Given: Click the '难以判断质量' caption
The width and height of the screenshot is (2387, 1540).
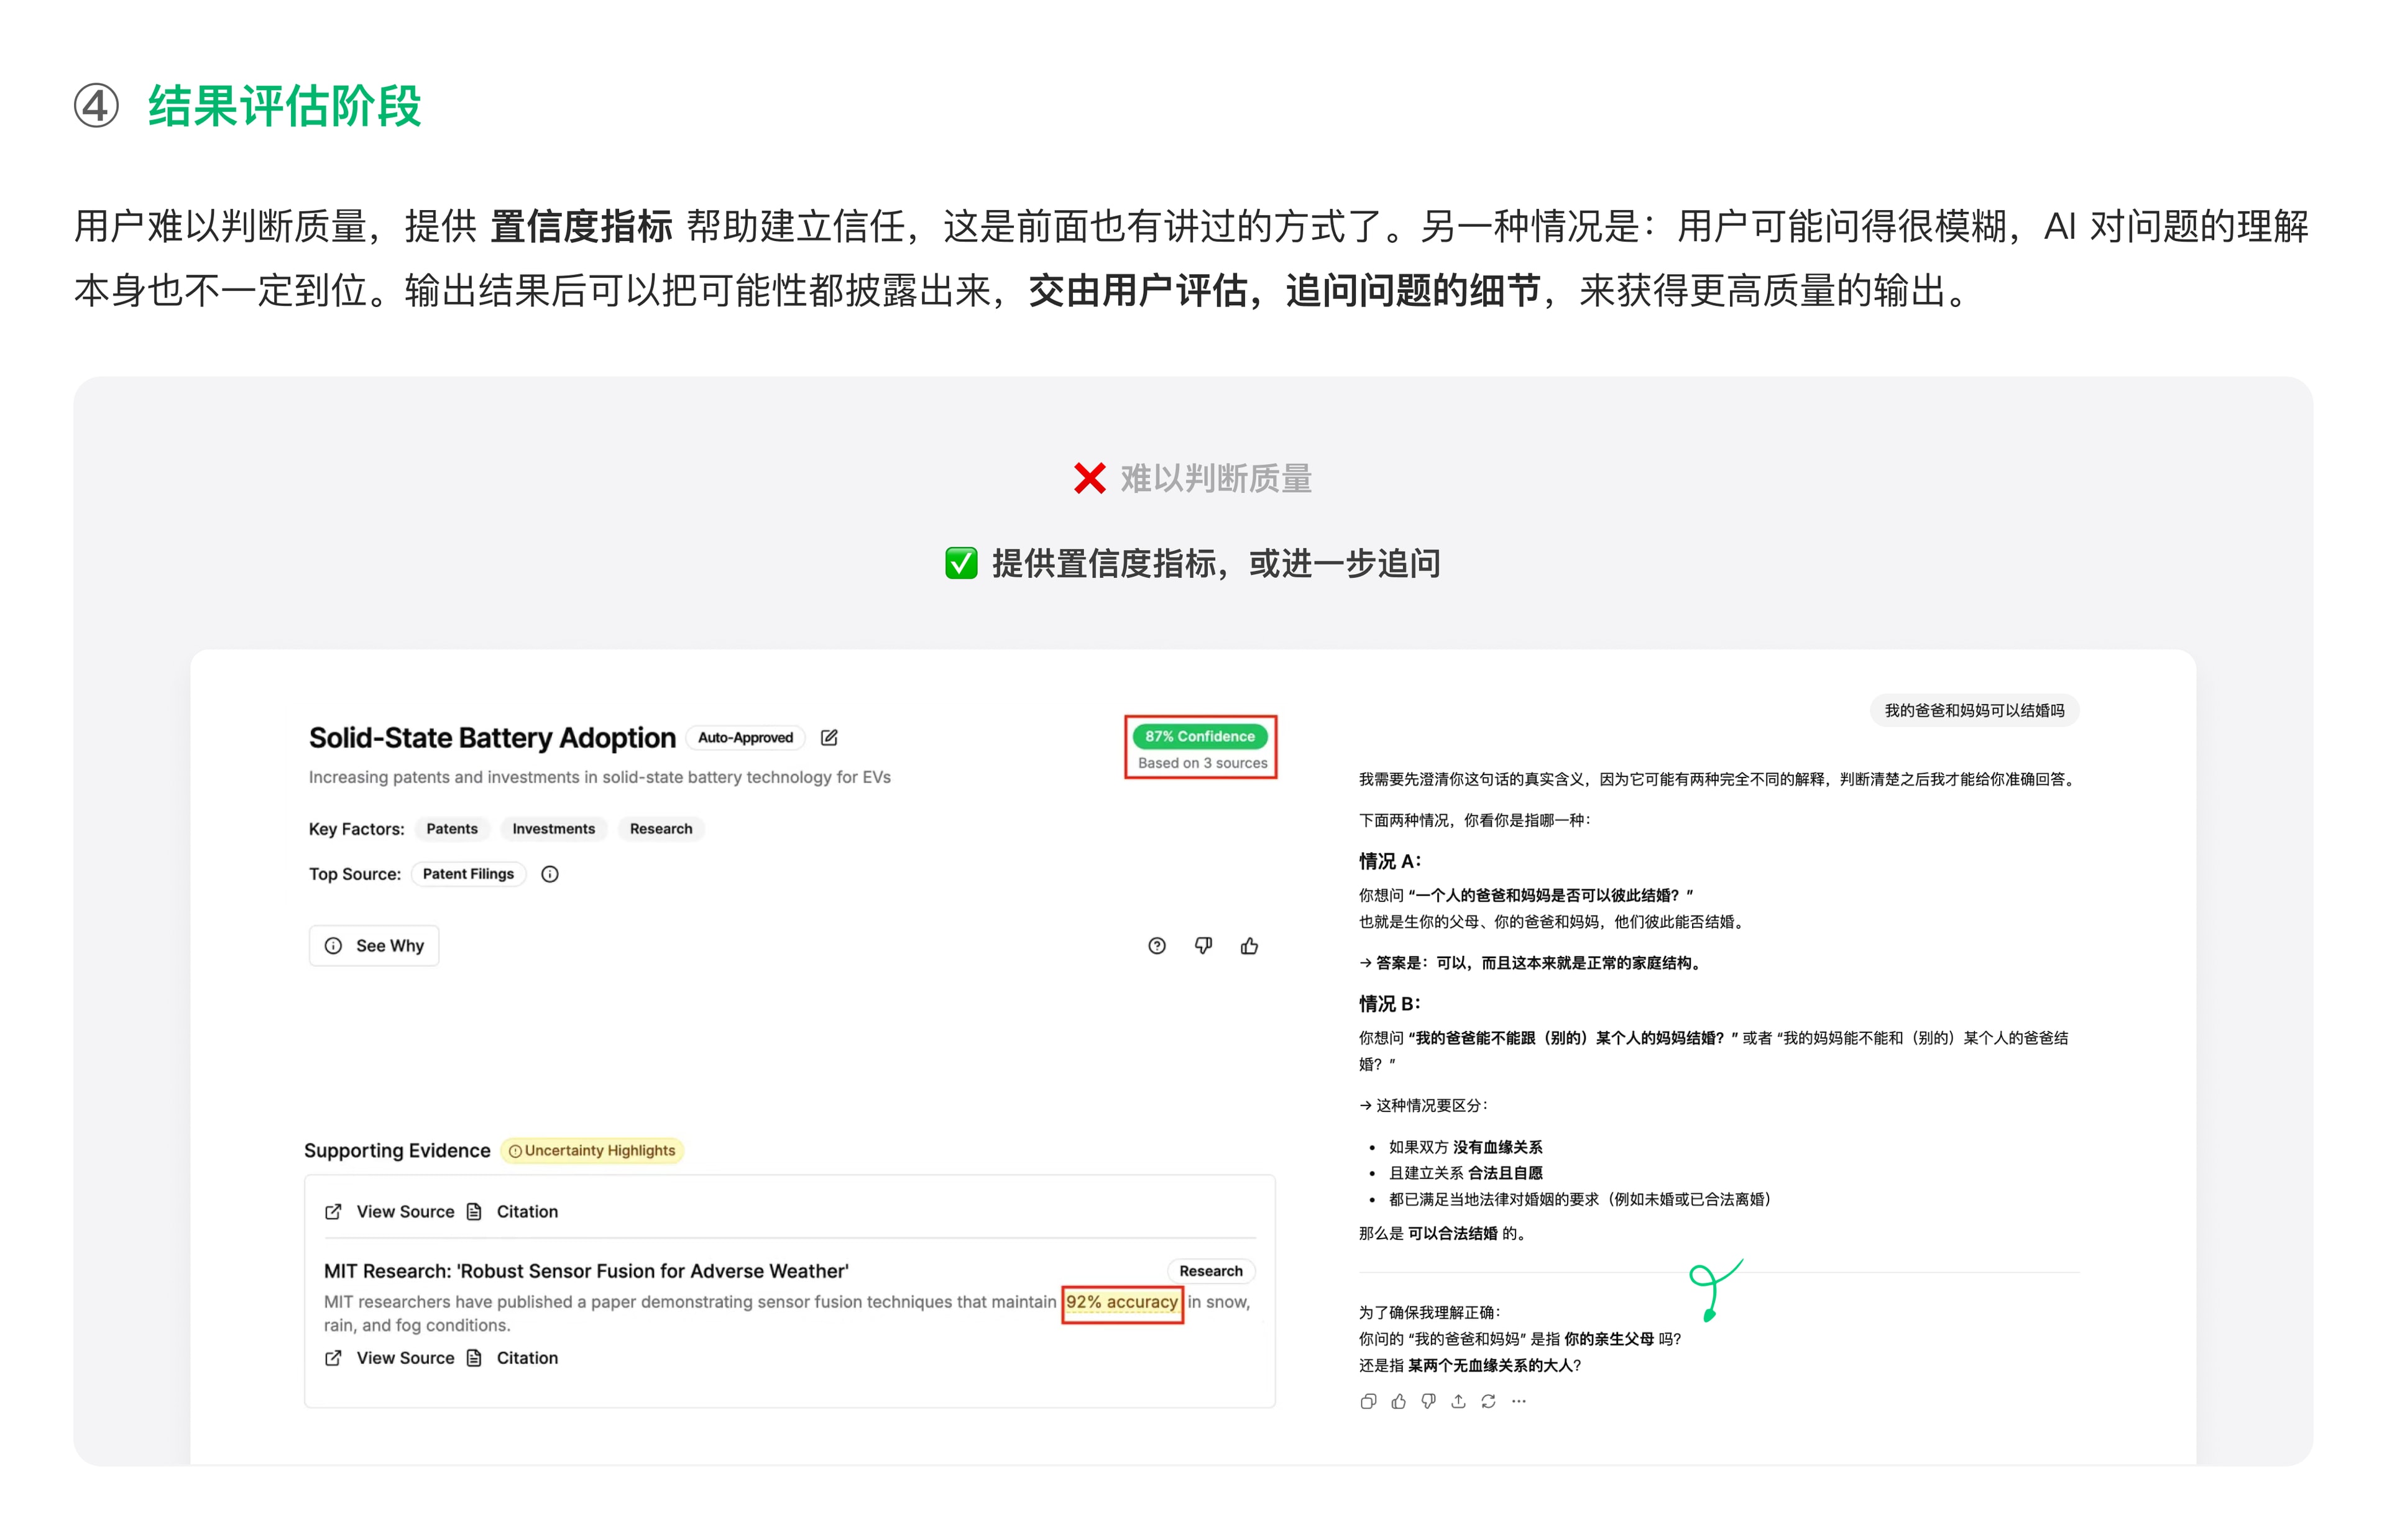Looking at the screenshot, I should [1215, 479].
